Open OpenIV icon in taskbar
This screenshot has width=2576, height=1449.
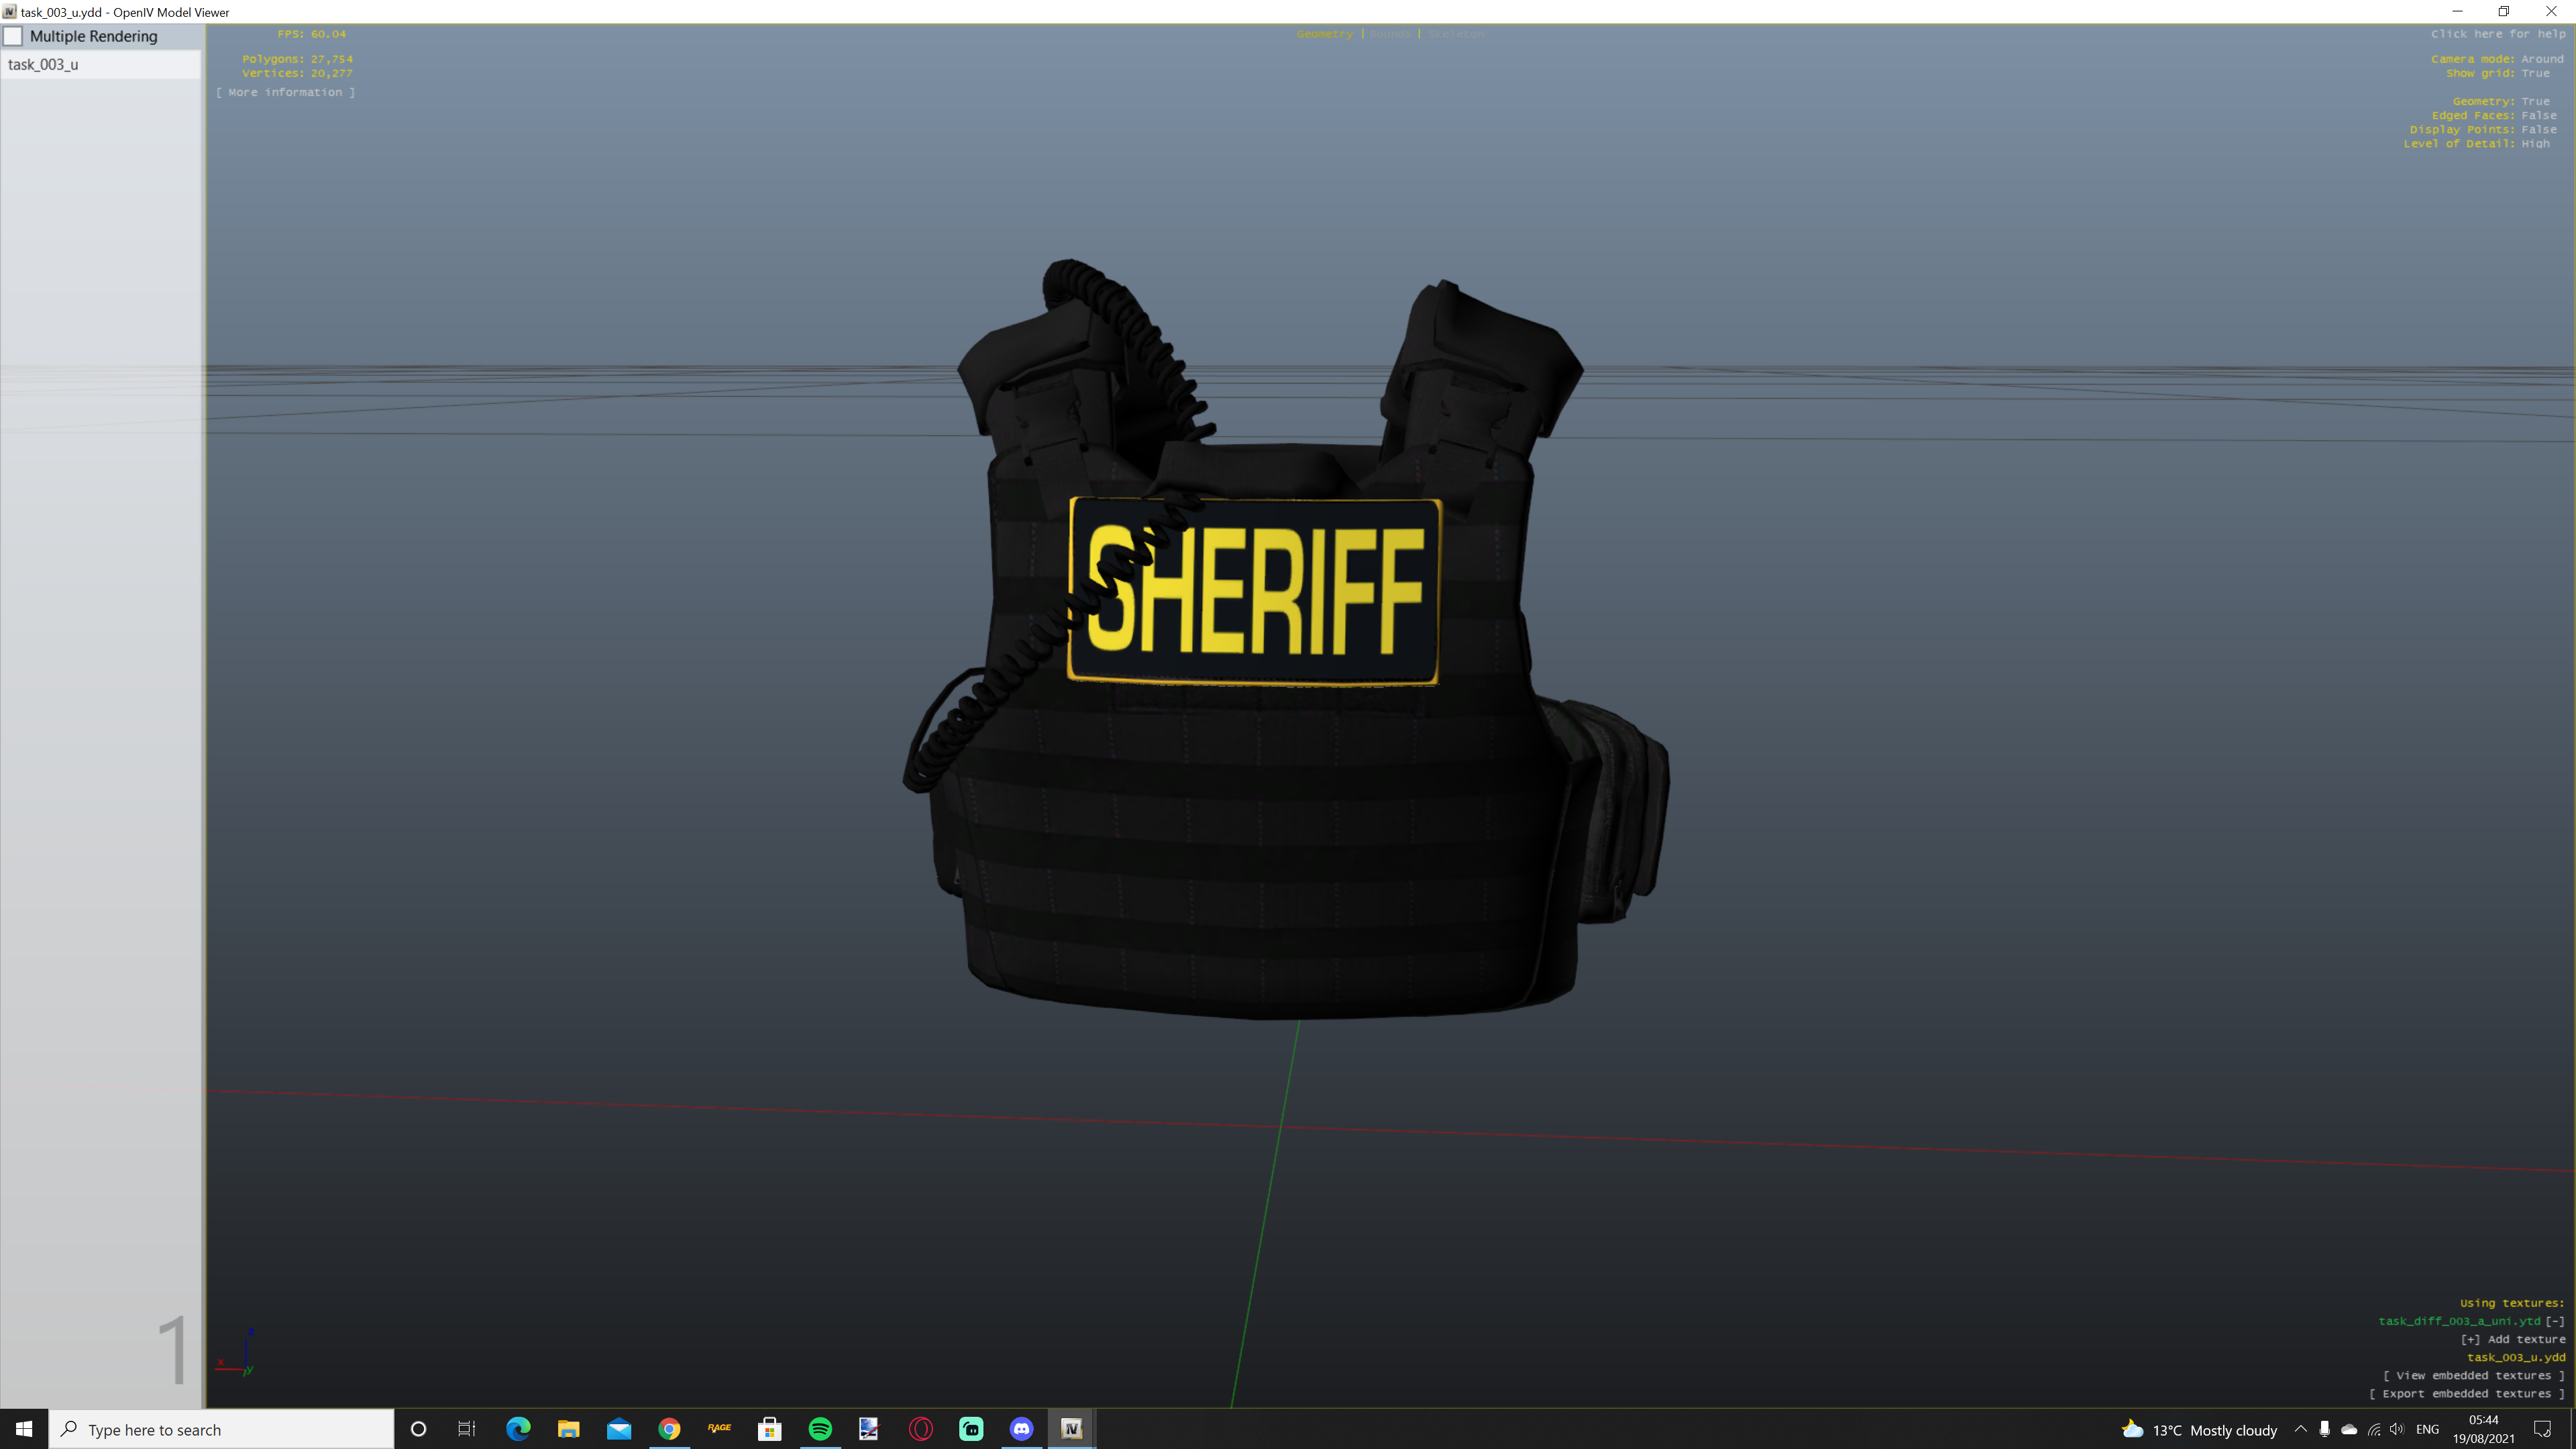pos(1071,1429)
